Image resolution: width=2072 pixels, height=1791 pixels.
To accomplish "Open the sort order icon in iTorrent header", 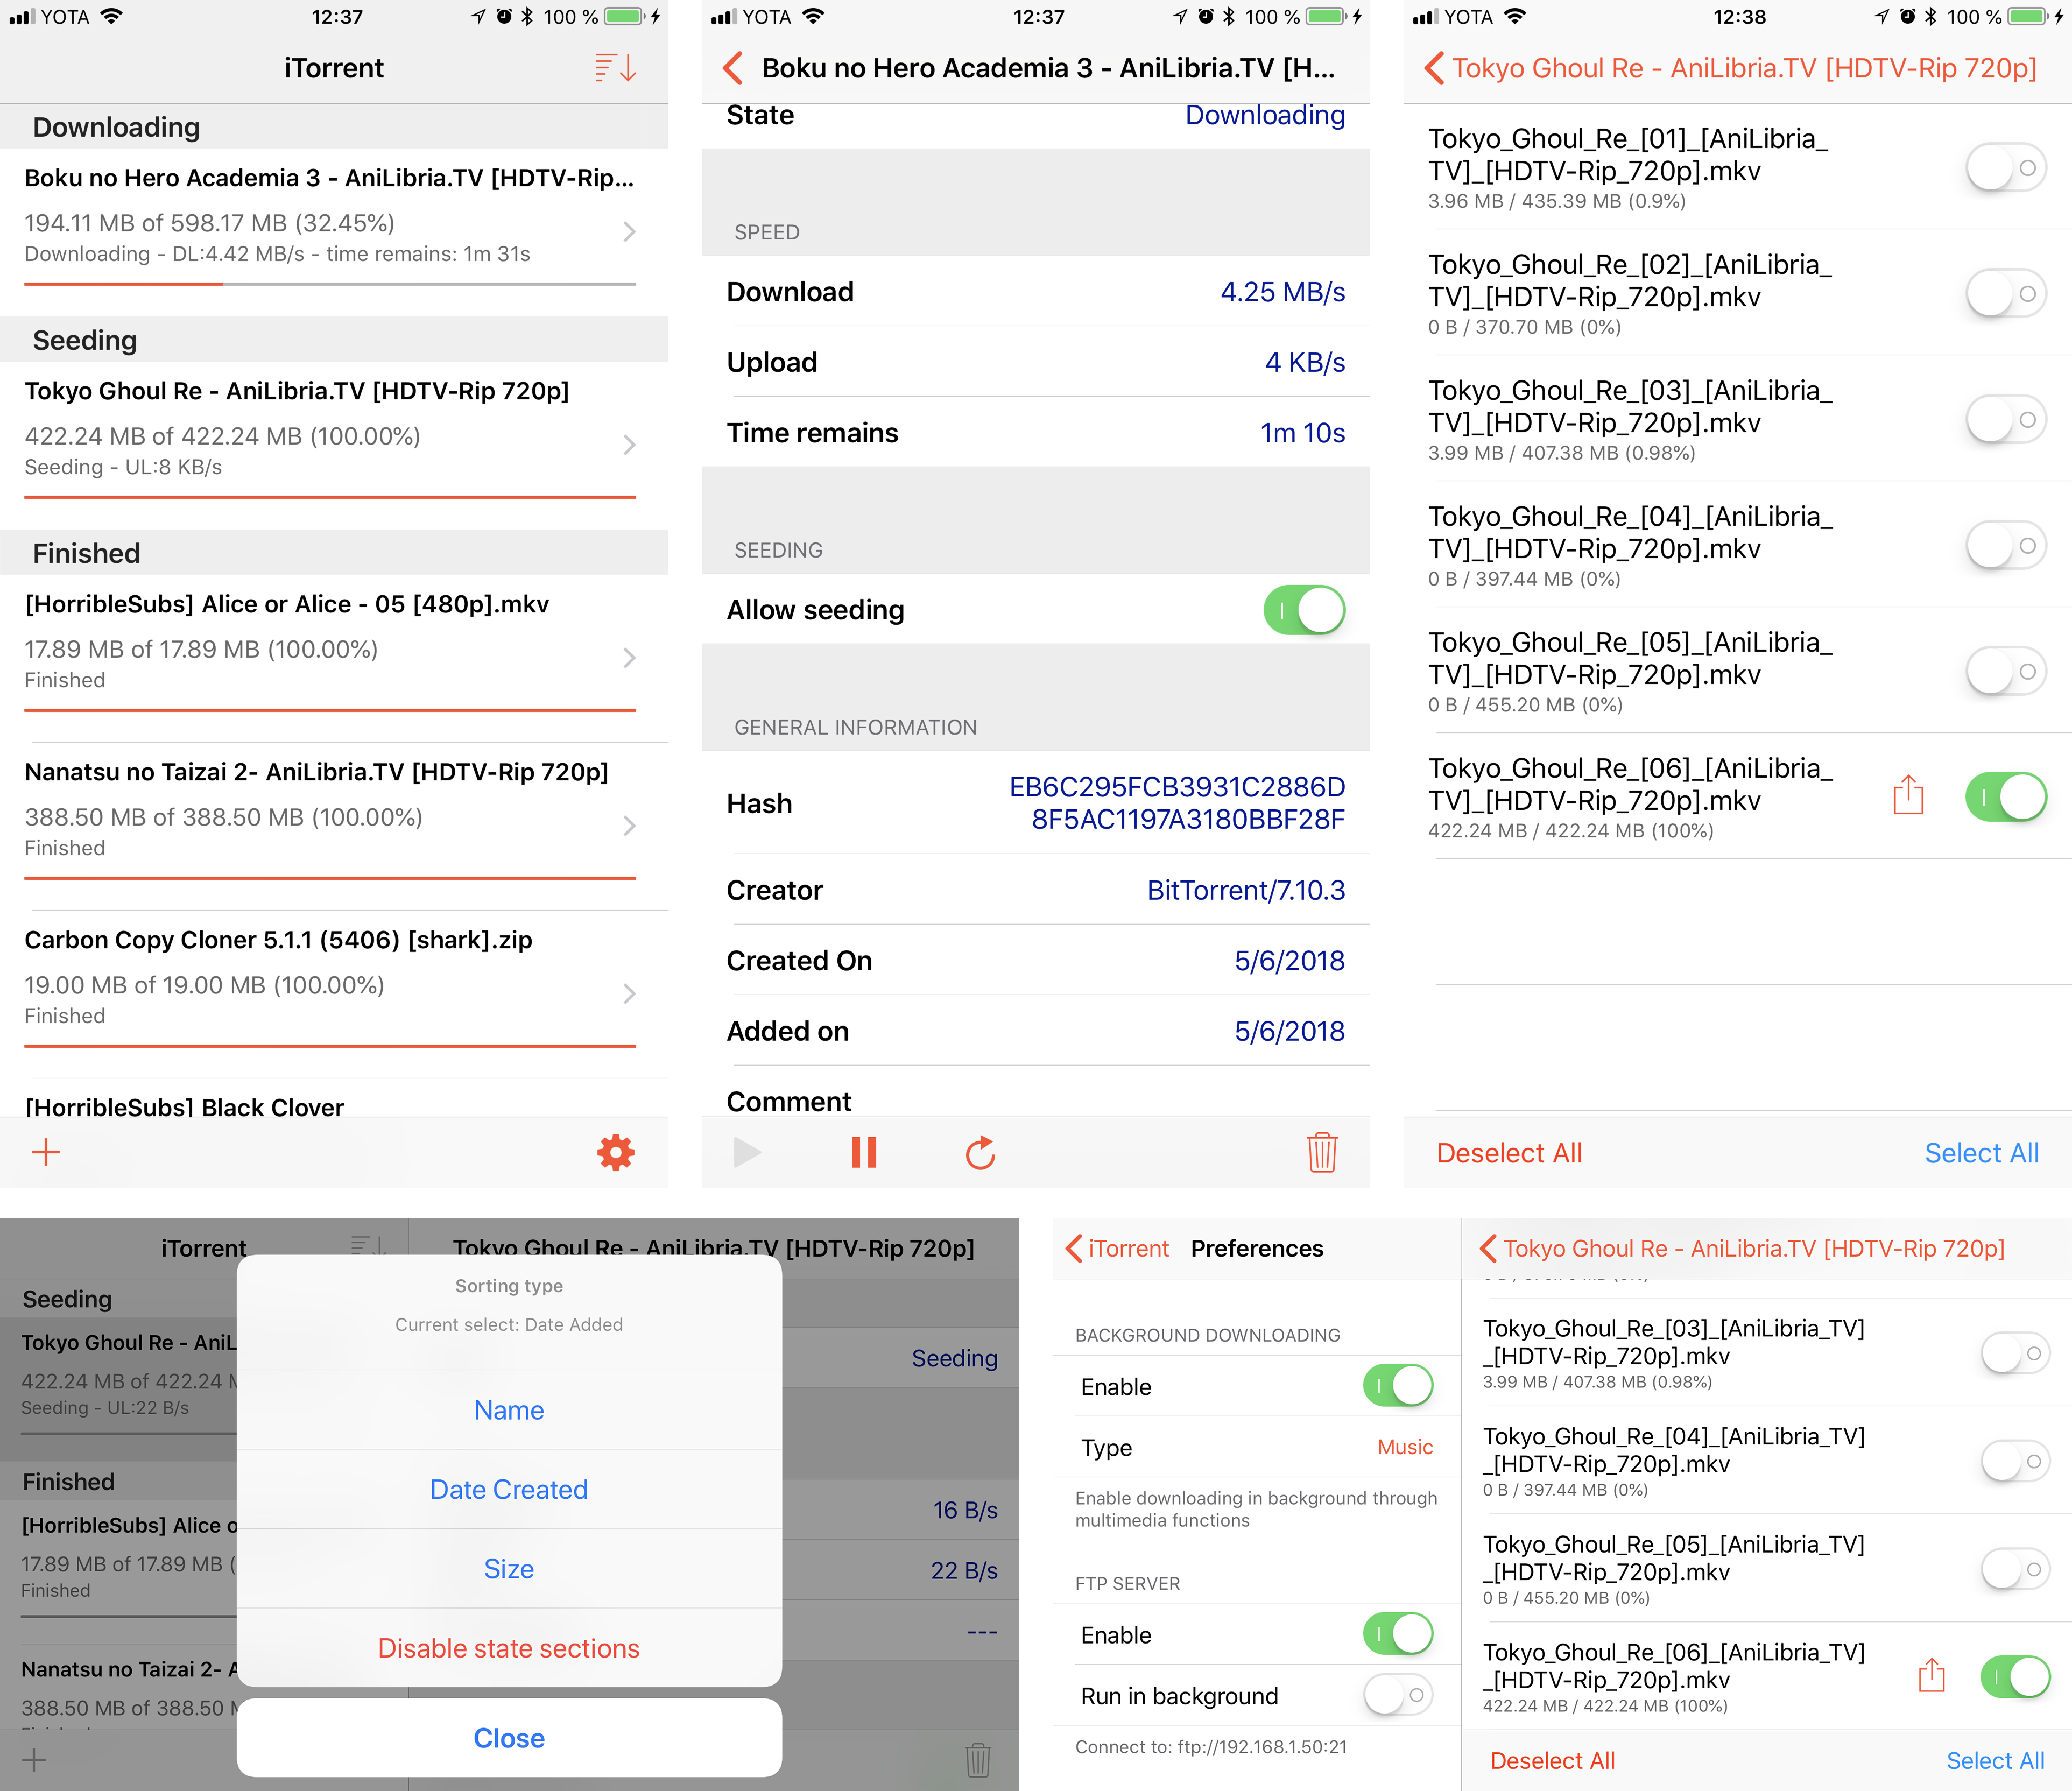I will pos(615,68).
